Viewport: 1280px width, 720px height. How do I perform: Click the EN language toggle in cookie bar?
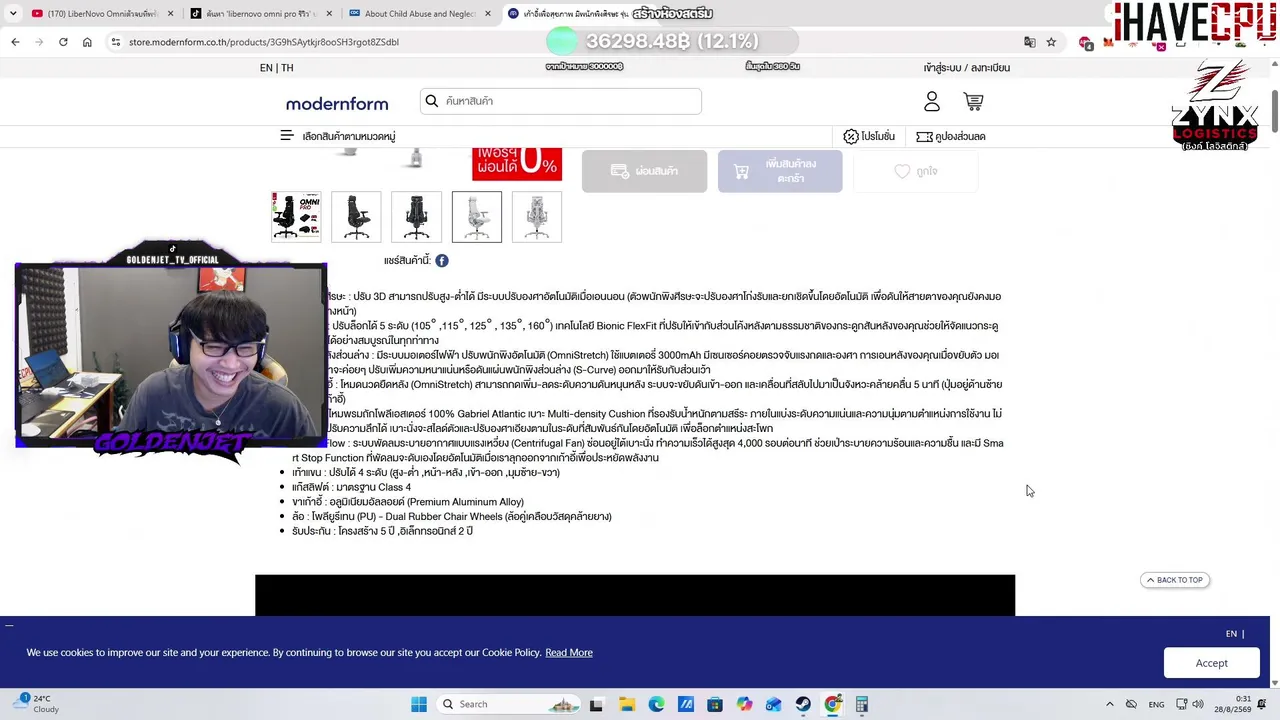pos(1231,634)
